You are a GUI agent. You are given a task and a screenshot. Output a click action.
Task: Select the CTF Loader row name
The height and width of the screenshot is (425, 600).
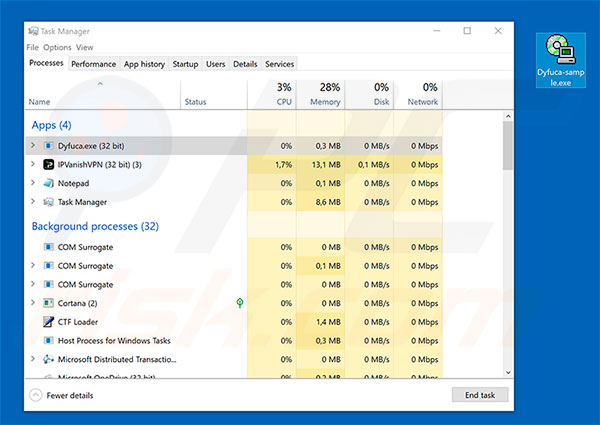coord(78,322)
